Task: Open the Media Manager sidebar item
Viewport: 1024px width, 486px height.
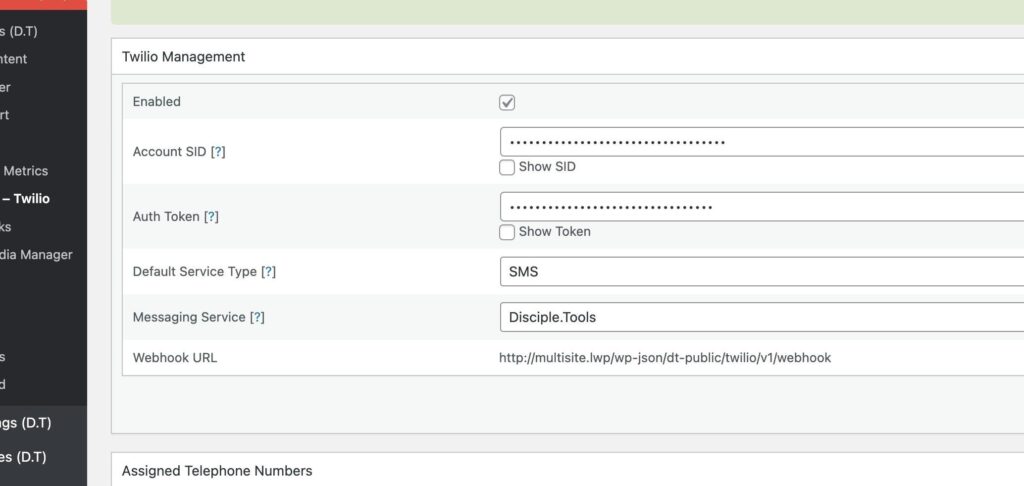Action: pyautogui.click(x=36, y=255)
